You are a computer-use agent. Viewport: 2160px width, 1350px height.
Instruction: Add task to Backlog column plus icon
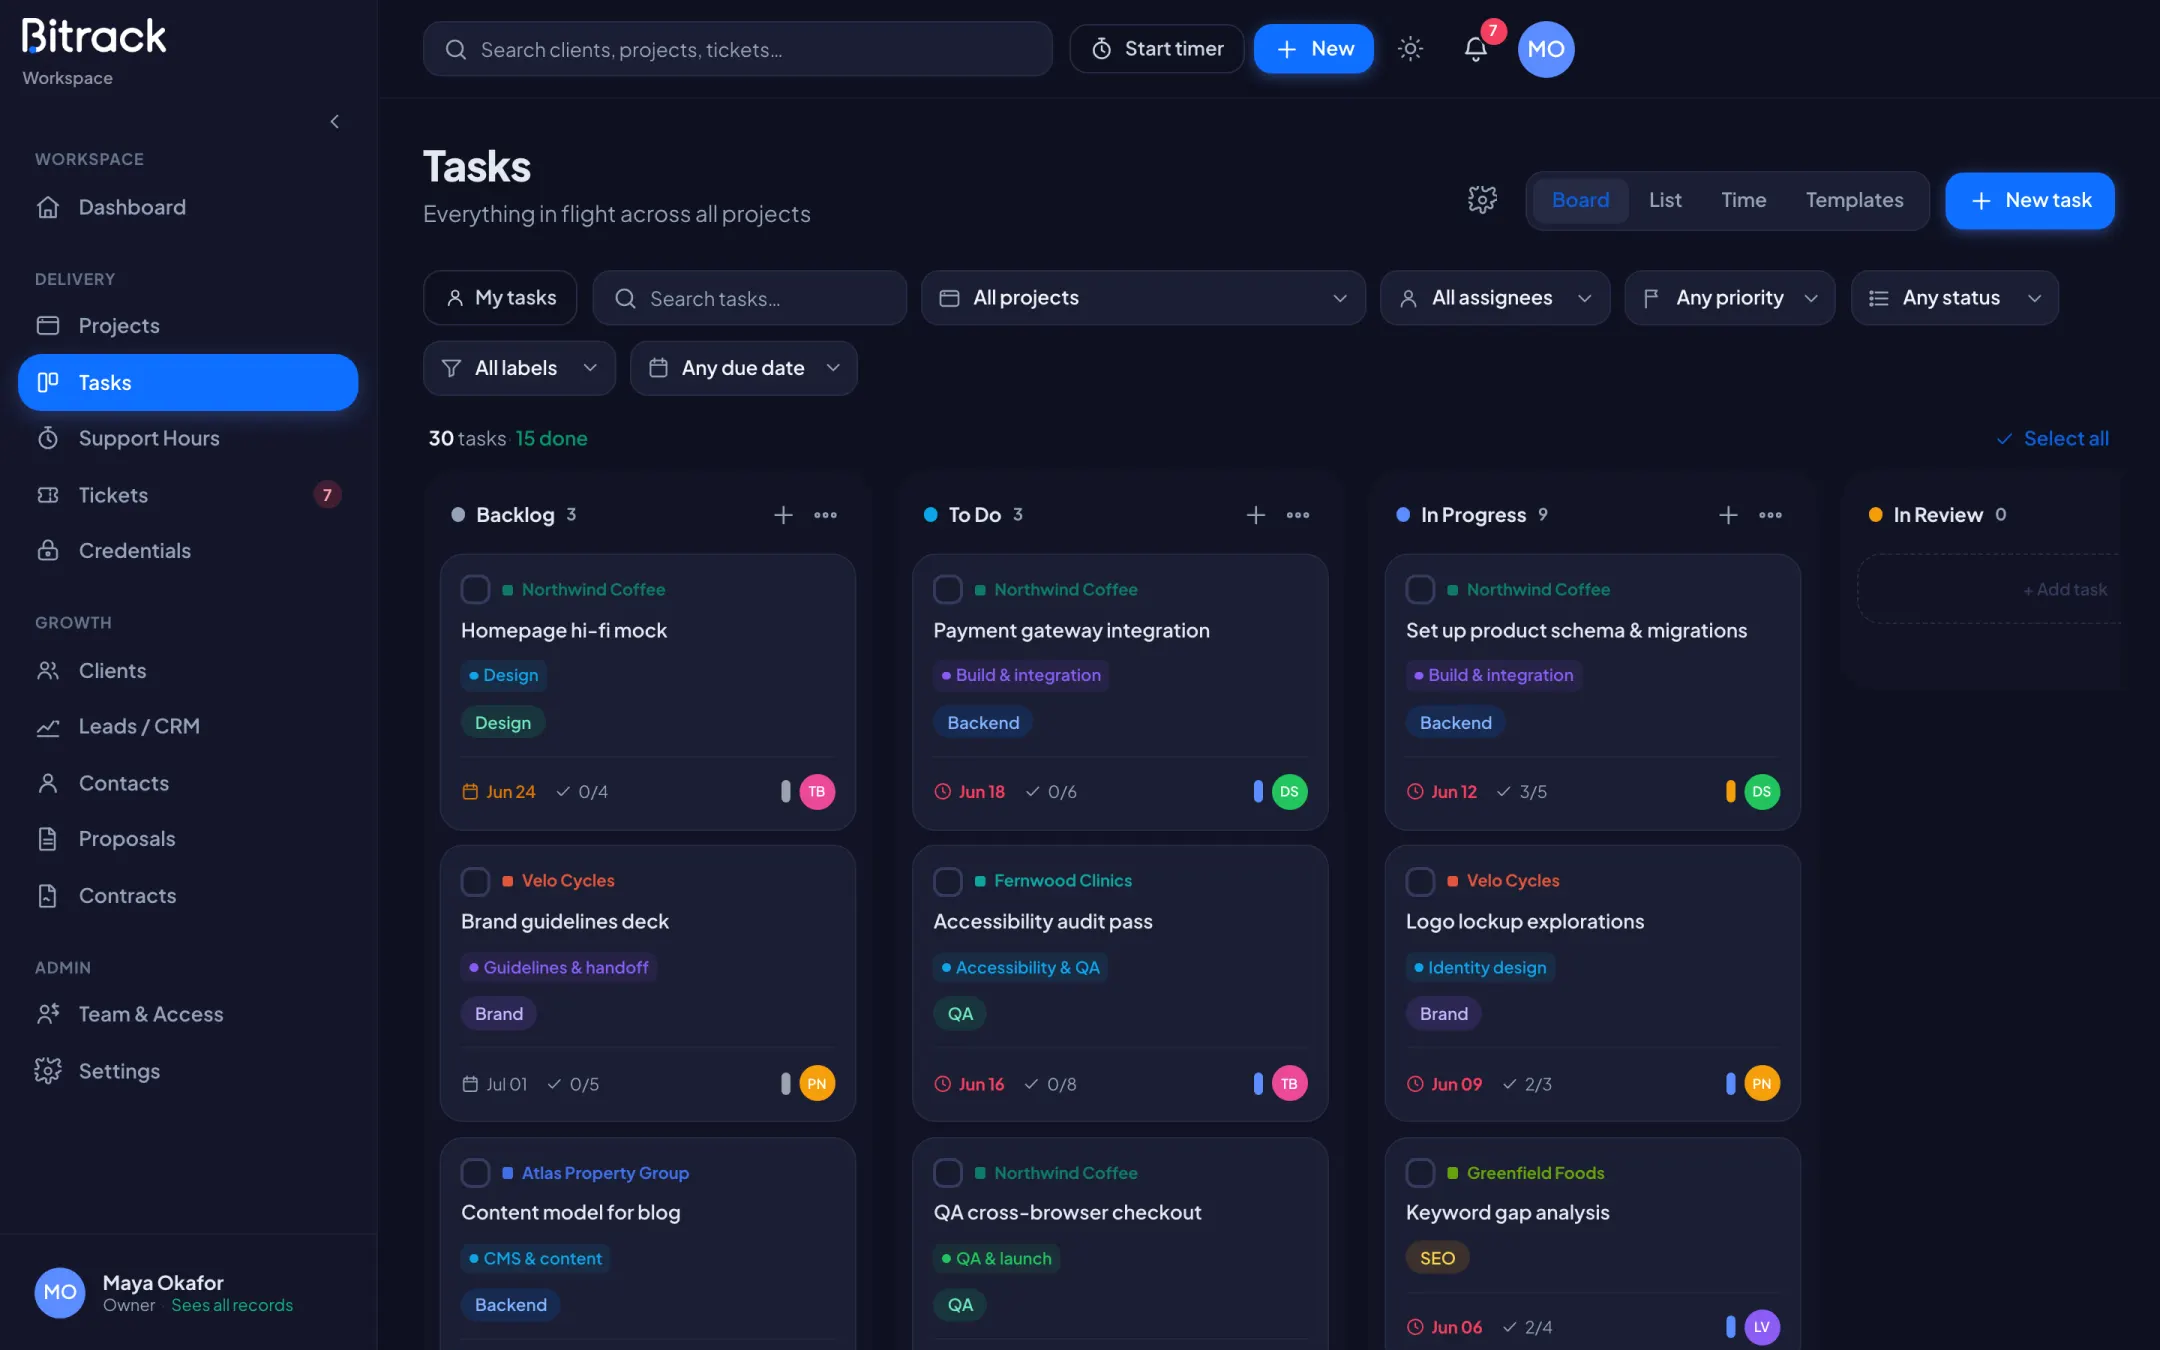pyautogui.click(x=783, y=515)
